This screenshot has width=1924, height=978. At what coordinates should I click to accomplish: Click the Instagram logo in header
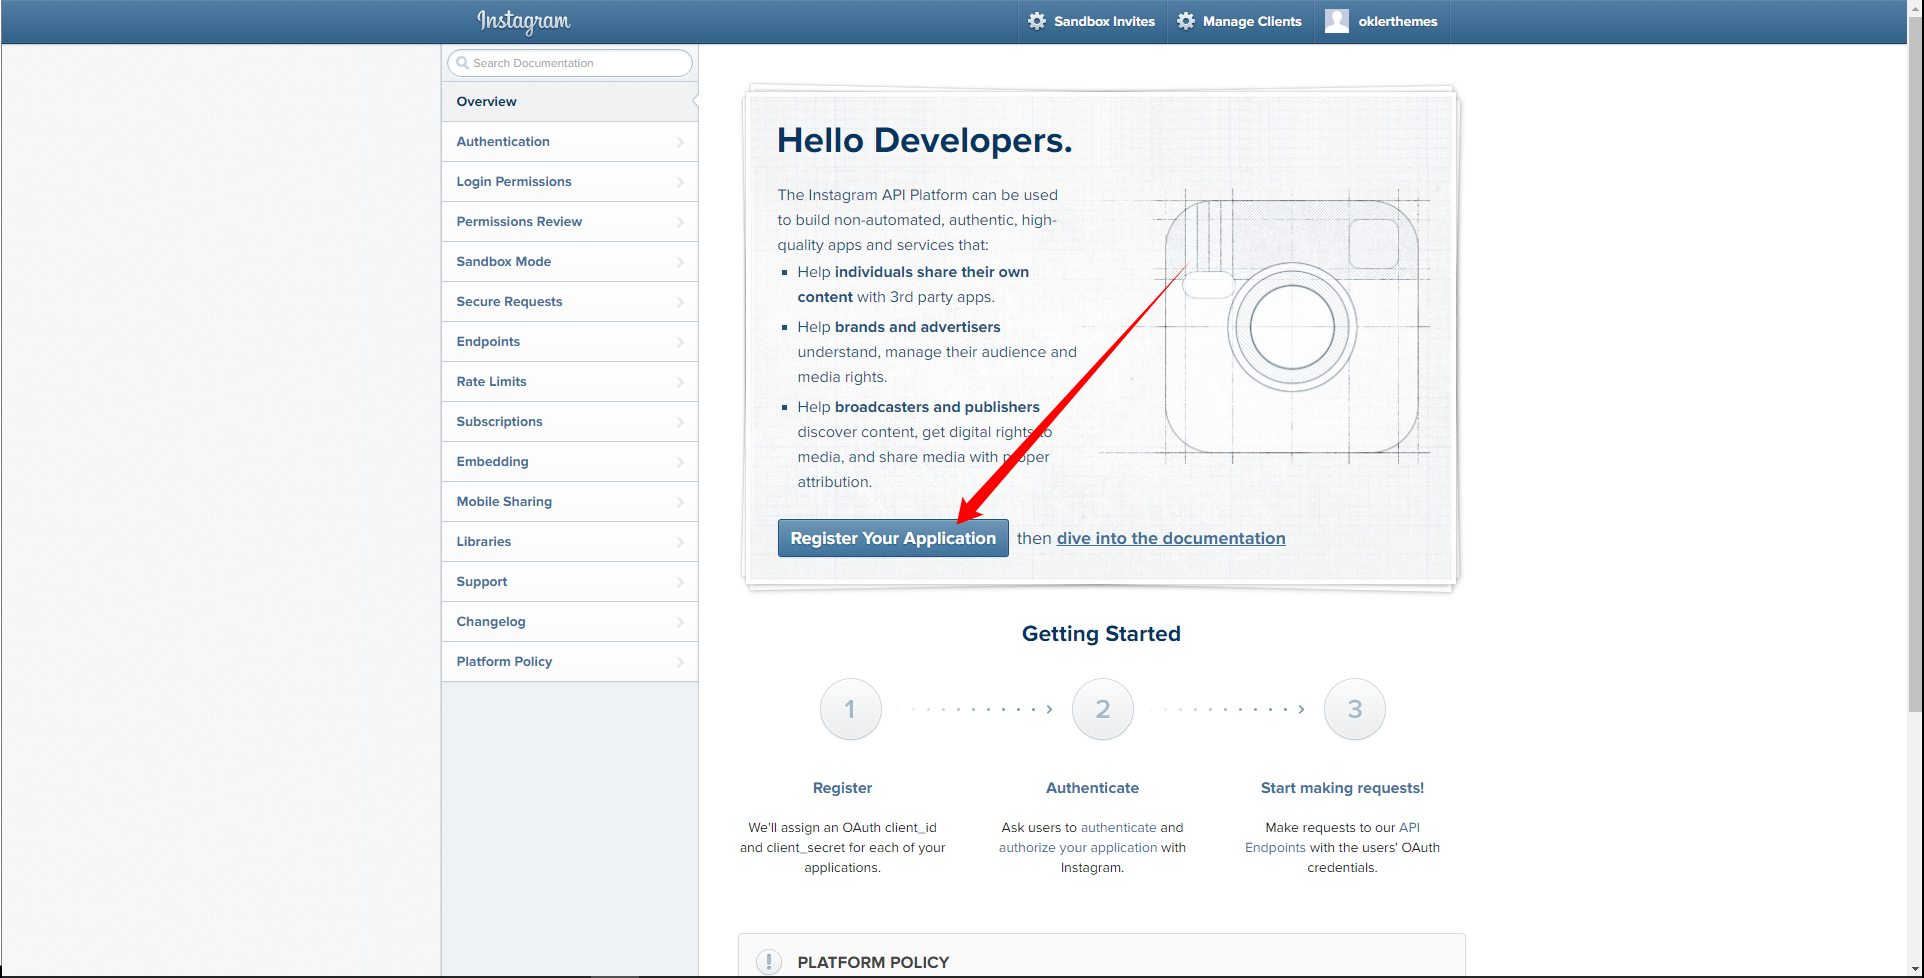pyautogui.click(x=523, y=21)
